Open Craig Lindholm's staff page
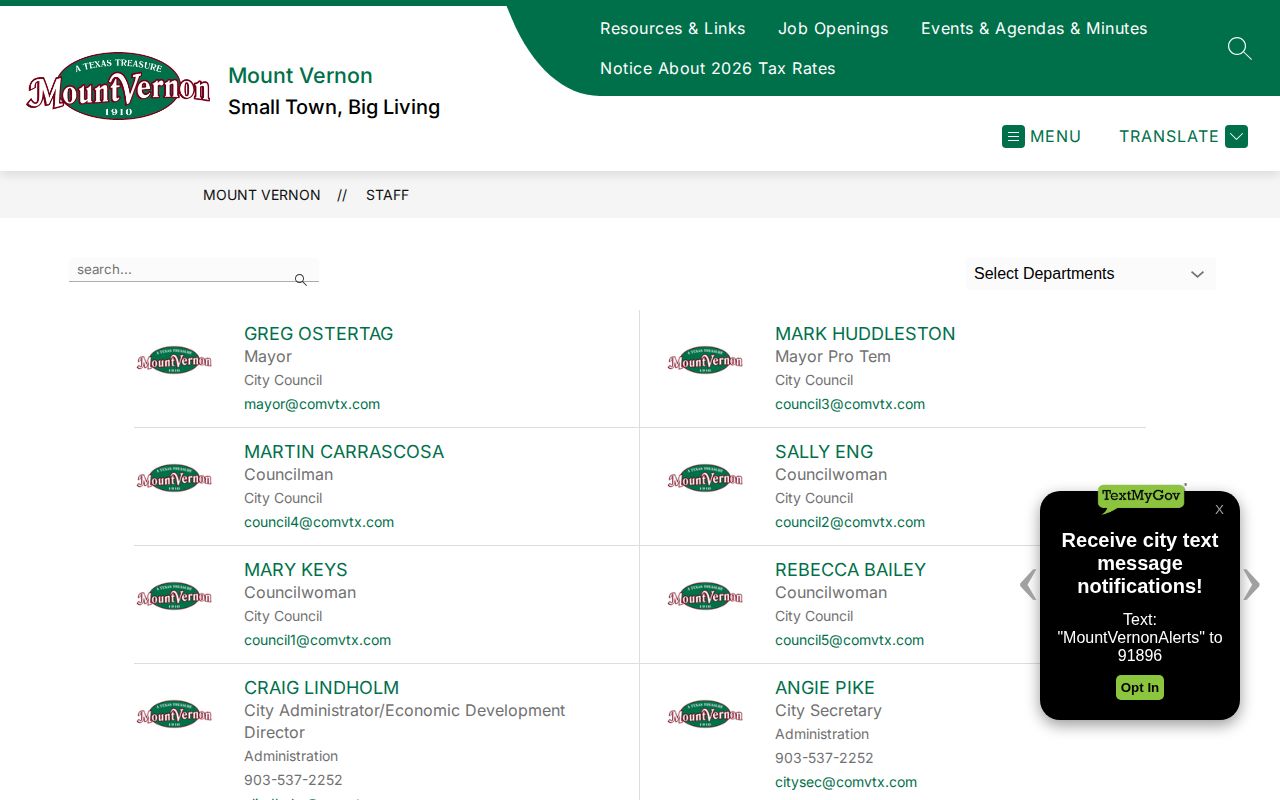The height and width of the screenshot is (800, 1280). 321,688
